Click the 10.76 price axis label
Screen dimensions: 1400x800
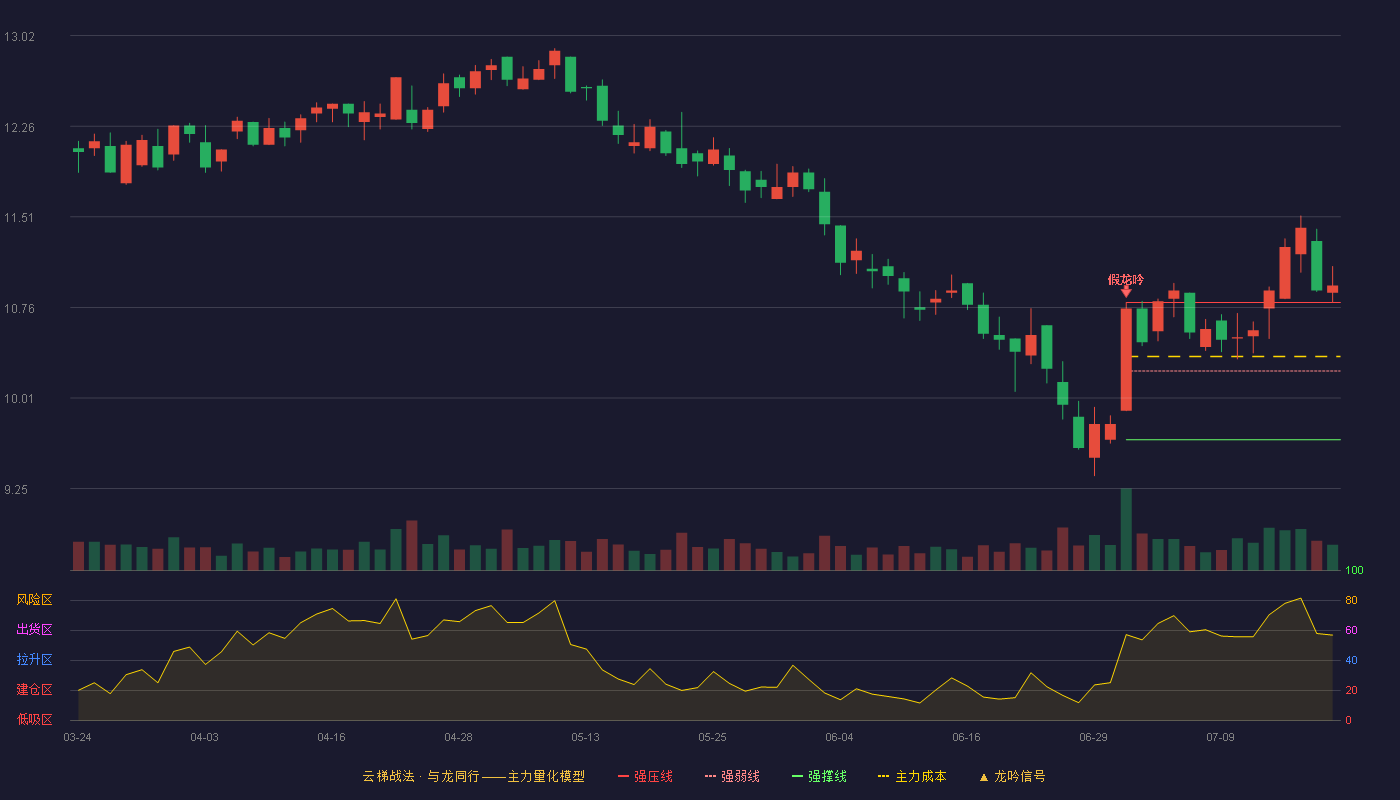tap(19, 308)
